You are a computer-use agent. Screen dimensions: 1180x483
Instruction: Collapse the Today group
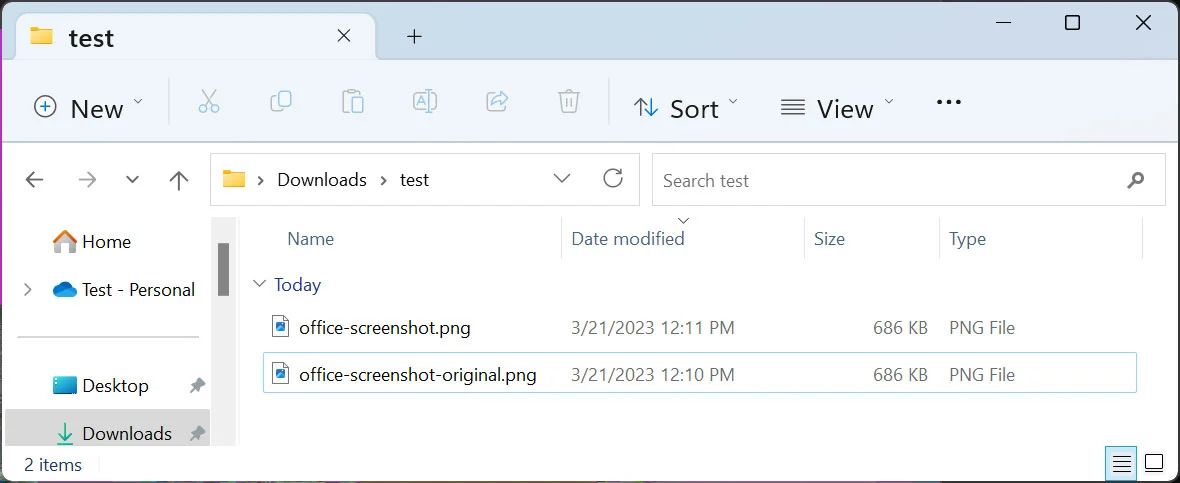[x=260, y=285]
